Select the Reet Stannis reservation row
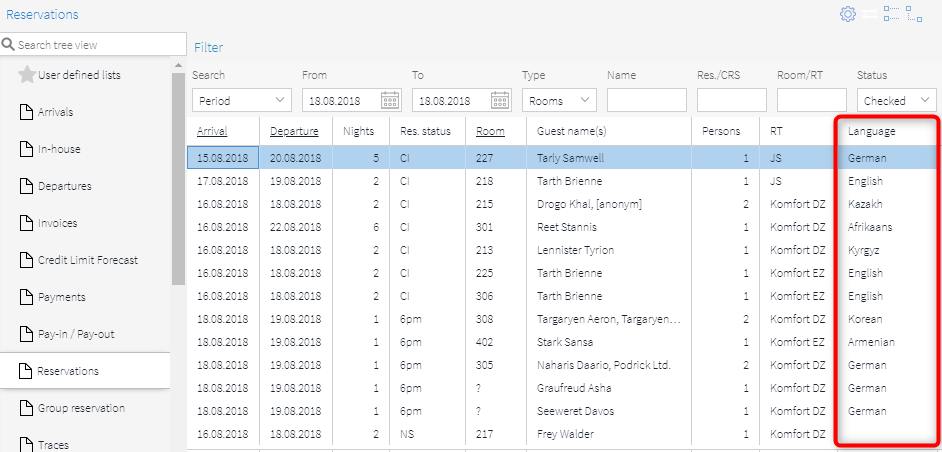Image resolution: width=942 pixels, height=452 pixels. (x=575, y=227)
